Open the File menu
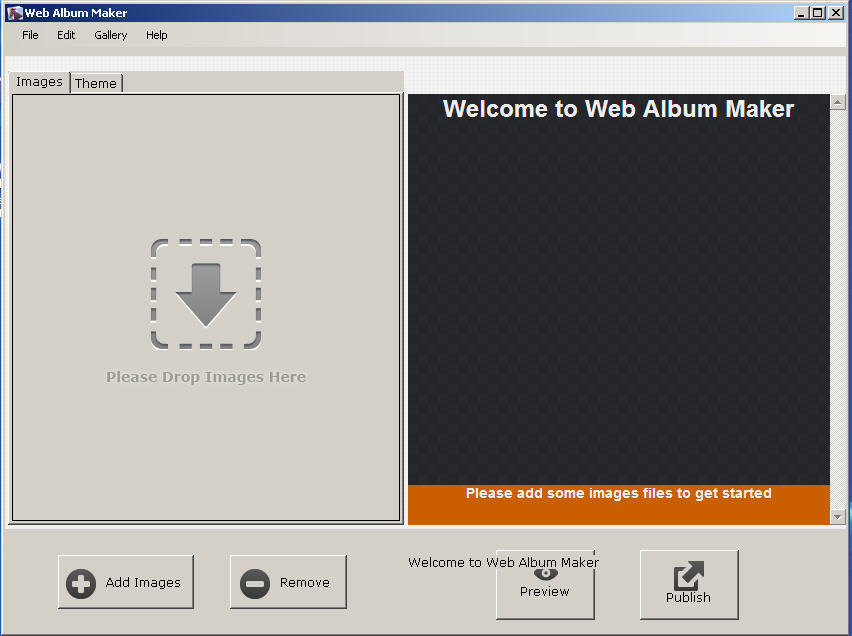This screenshot has height=636, width=852. click(29, 35)
